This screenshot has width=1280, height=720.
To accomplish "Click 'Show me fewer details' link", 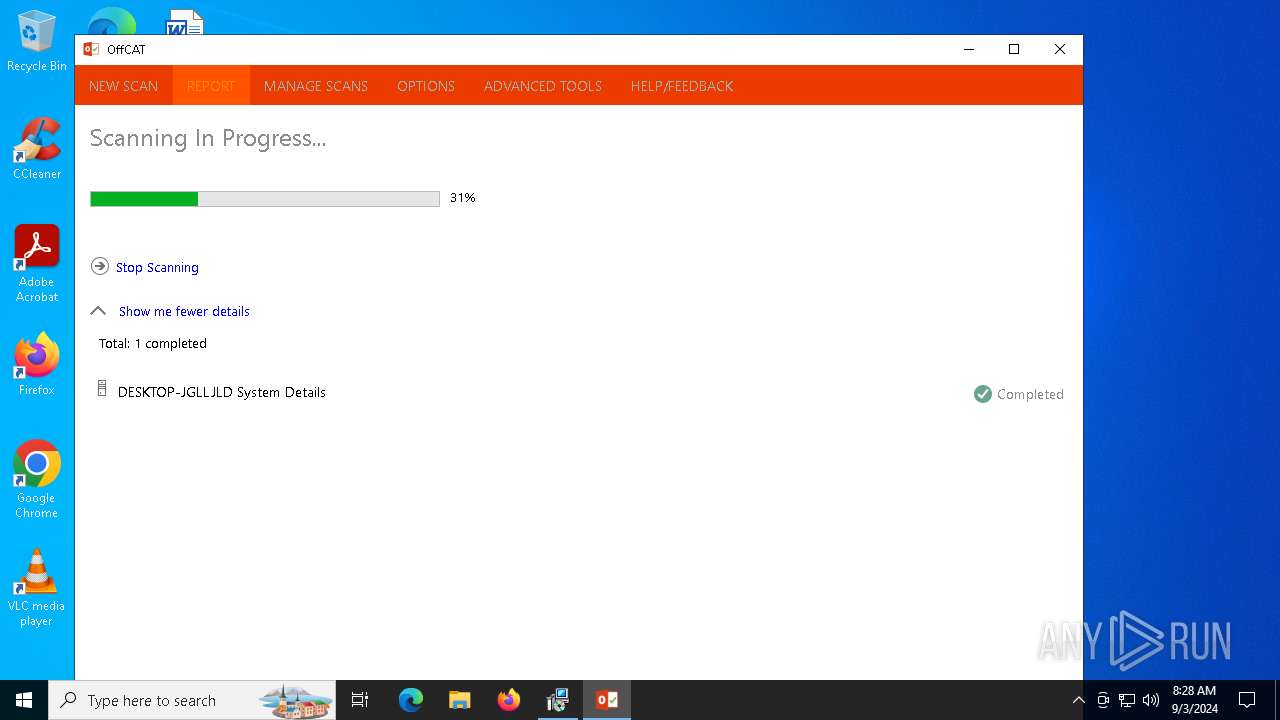I will [x=184, y=311].
